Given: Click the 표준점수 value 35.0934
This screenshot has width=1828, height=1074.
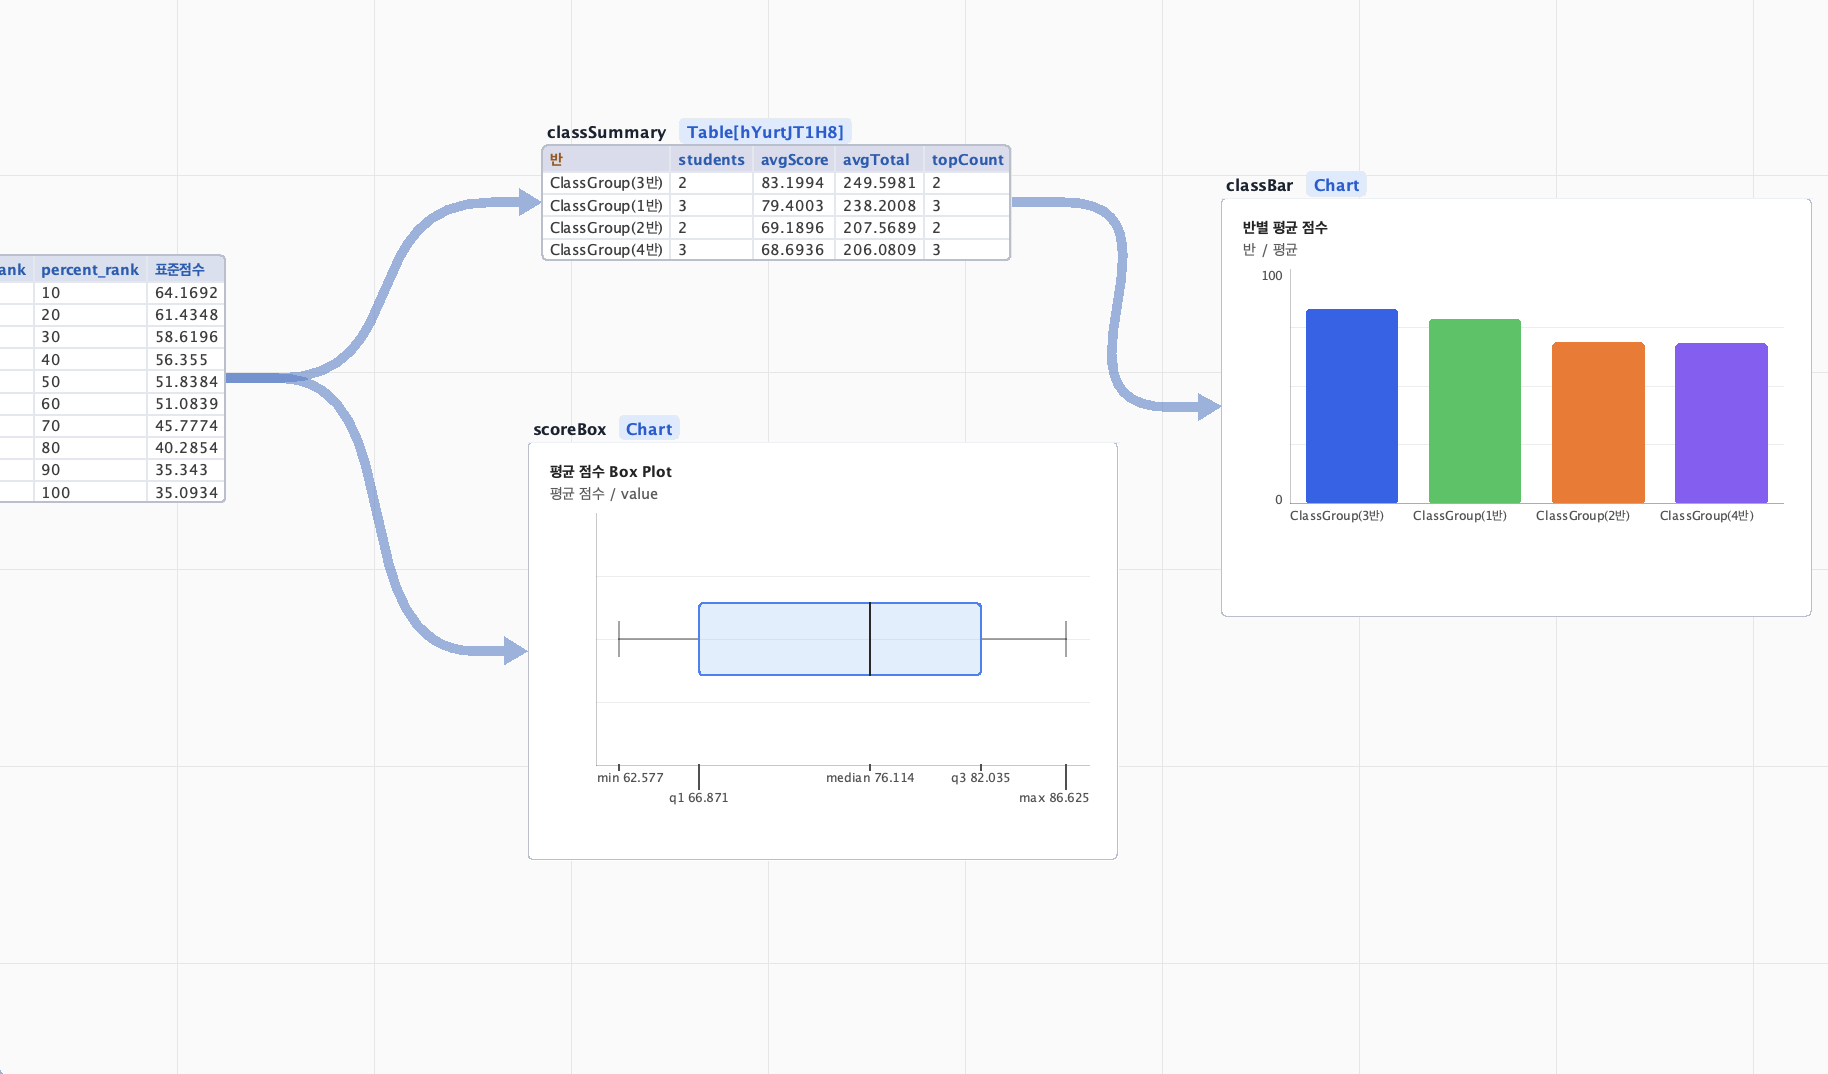Looking at the screenshot, I should 186,493.
